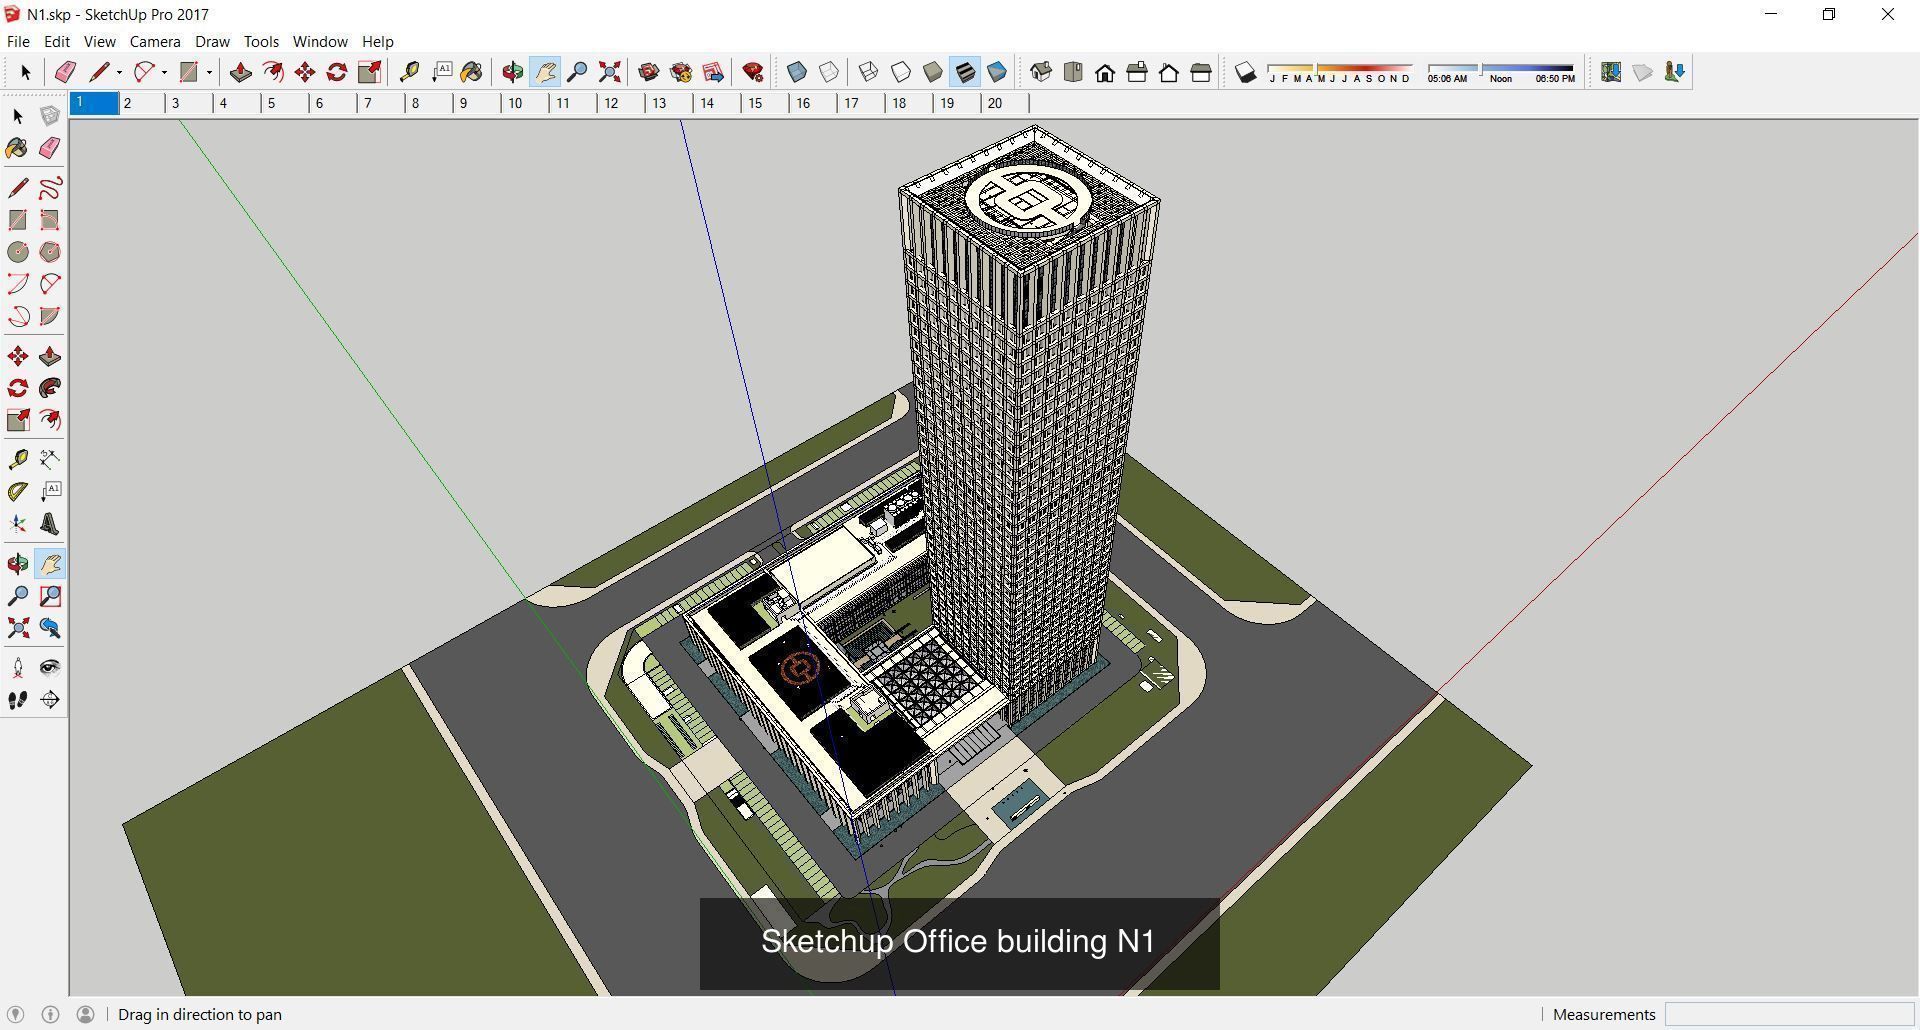Open the Help menu
The height and width of the screenshot is (1030, 1920).
[x=377, y=42]
